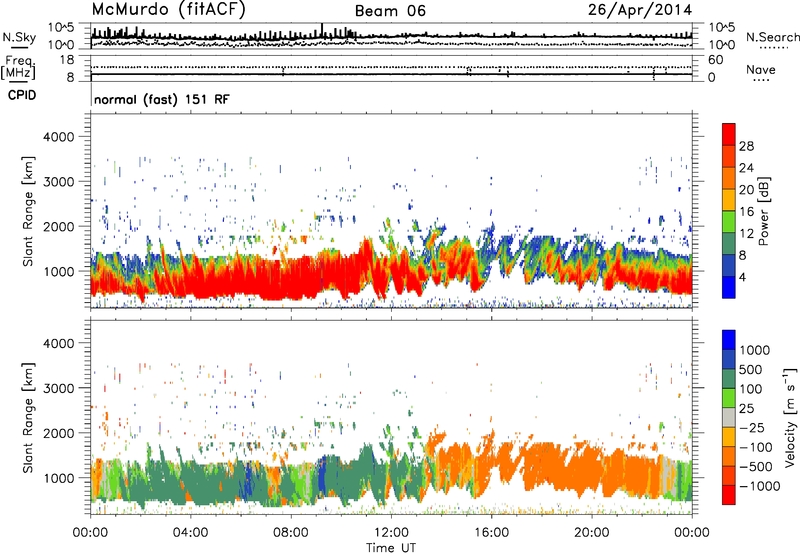Click the gray -25 to 25 velocity color band
The height and width of the screenshot is (554, 800).
coord(729,417)
